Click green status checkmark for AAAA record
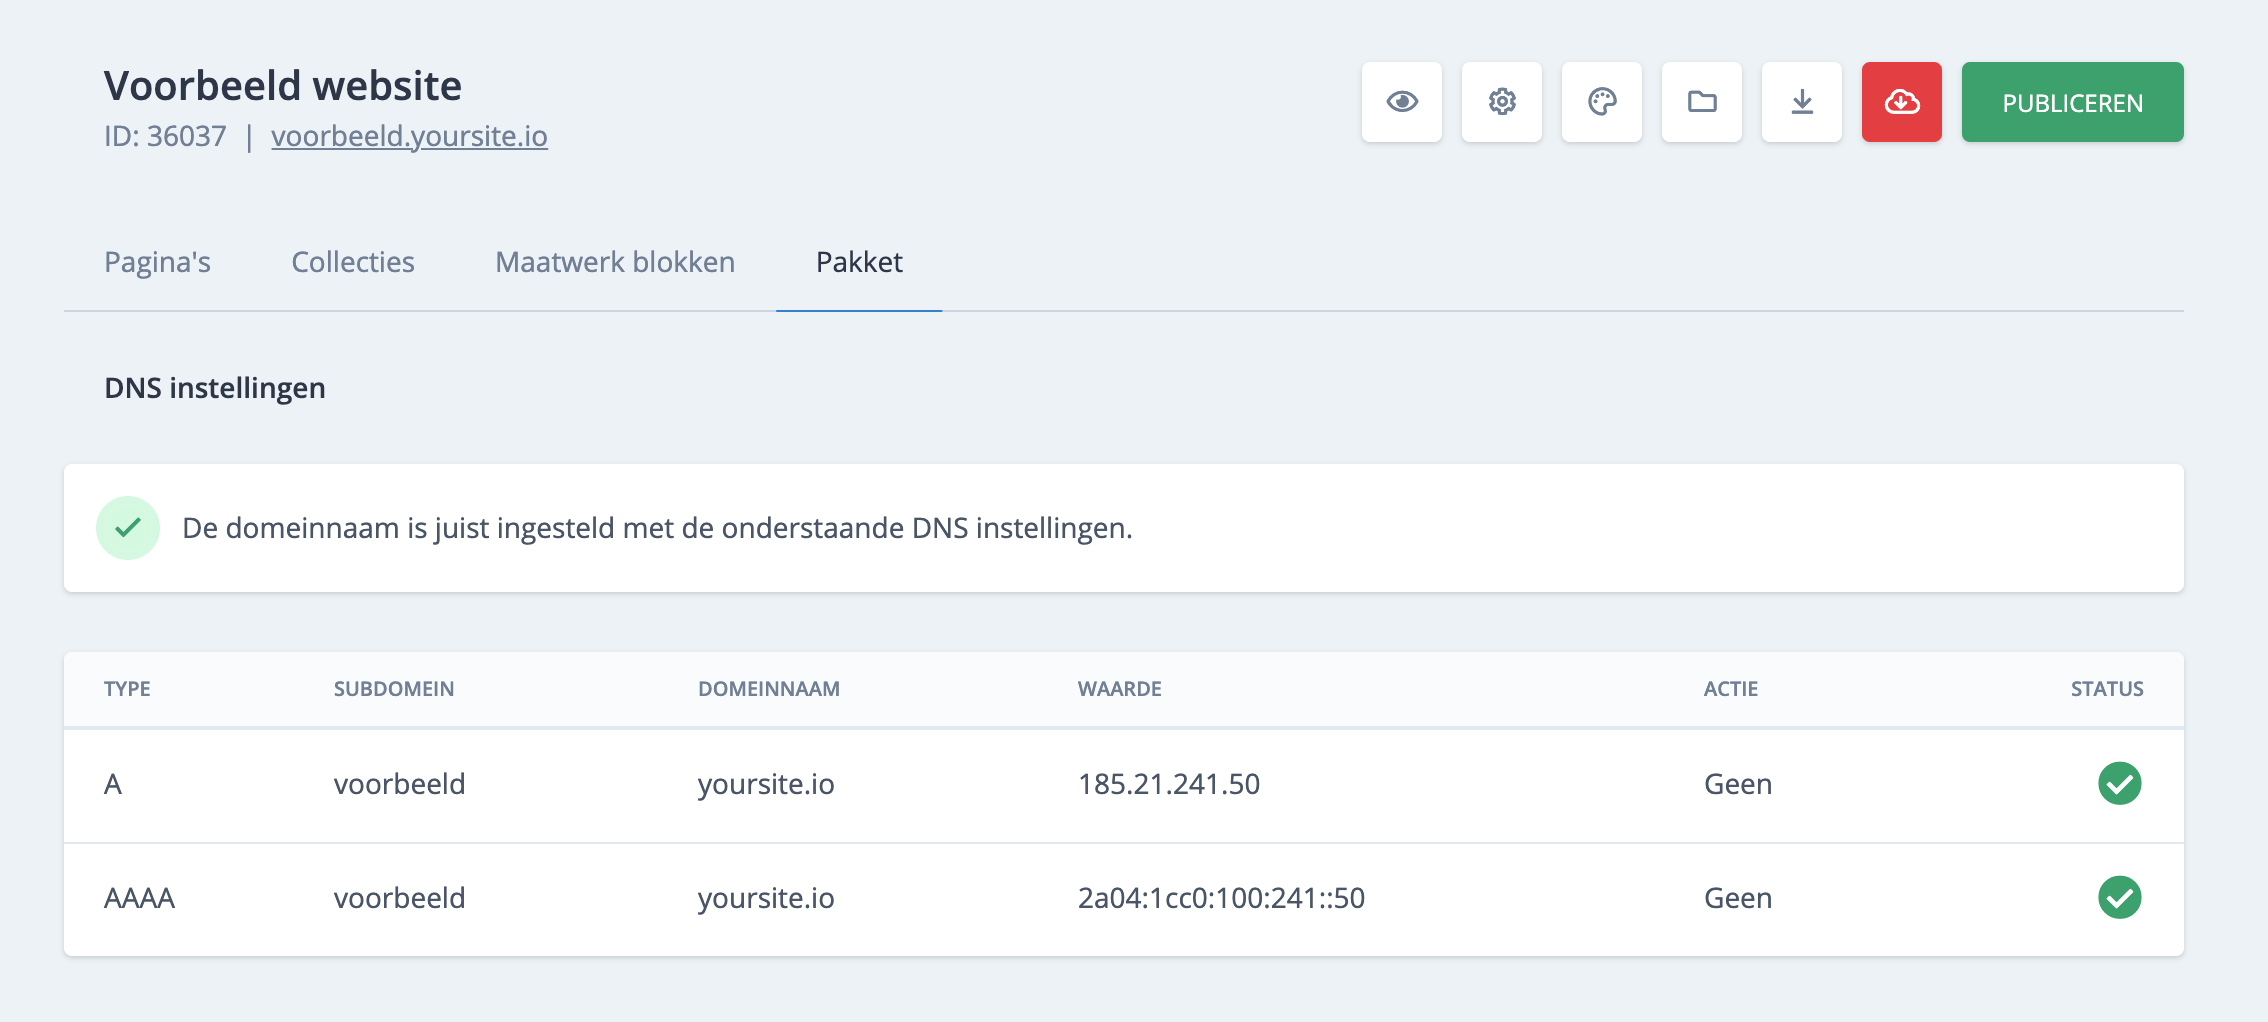Screen dimensions: 2268x1022 [2119, 898]
